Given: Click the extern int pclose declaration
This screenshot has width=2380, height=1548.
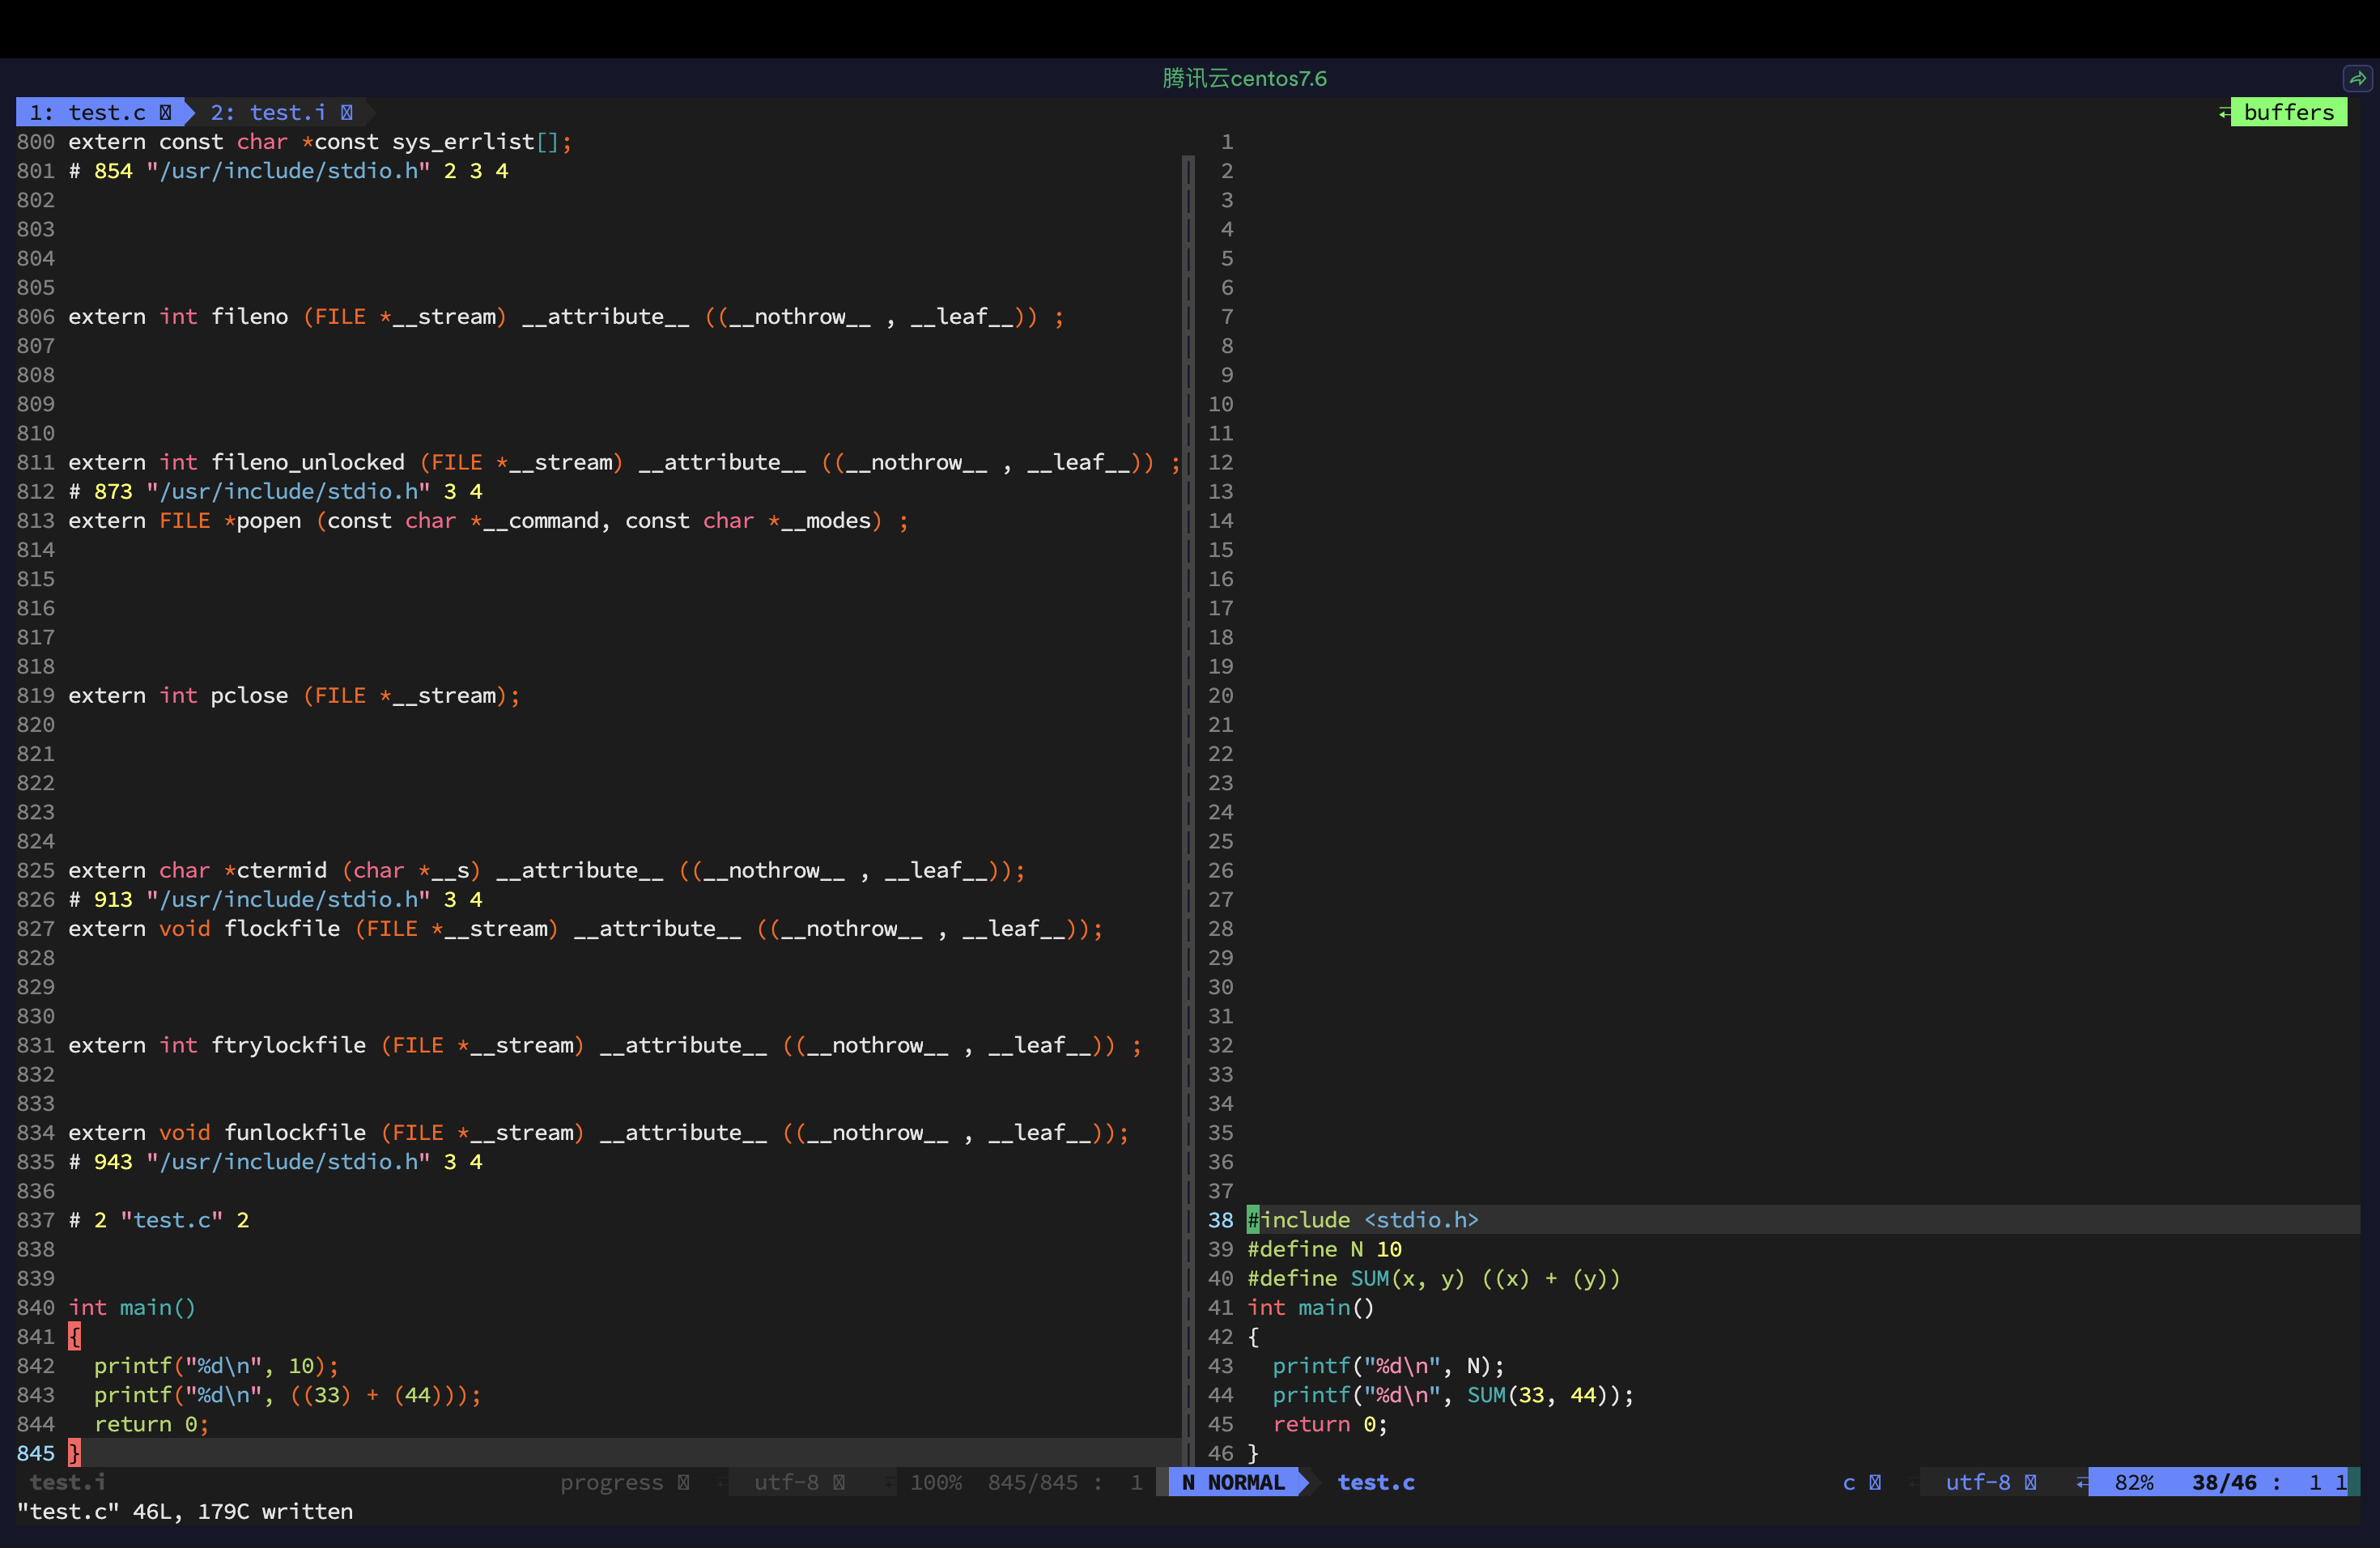Looking at the screenshot, I should click(x=294, y=695).
